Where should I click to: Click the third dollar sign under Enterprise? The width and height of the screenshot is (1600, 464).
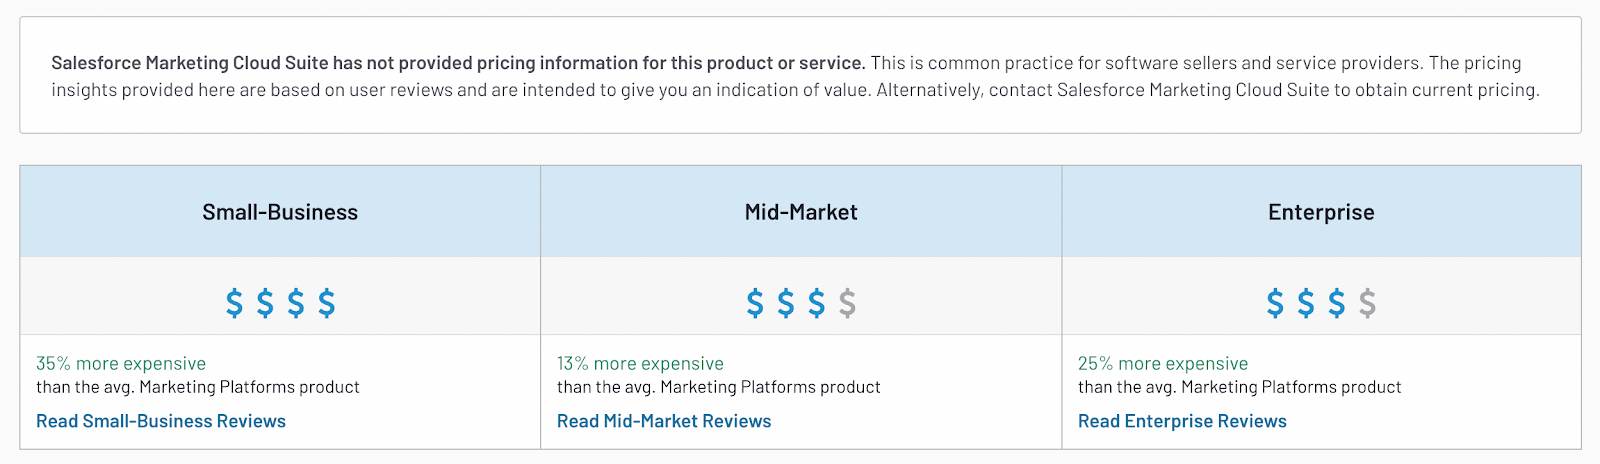(x=1337, y=302)
